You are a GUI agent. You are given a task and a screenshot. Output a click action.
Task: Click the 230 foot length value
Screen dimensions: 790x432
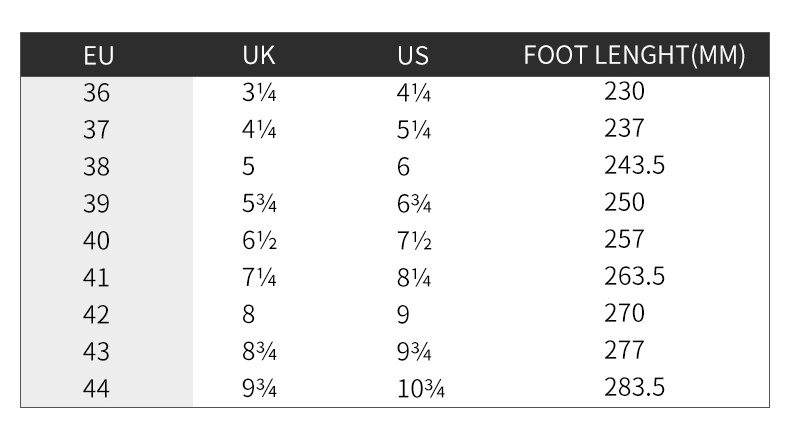pos(624,92)
